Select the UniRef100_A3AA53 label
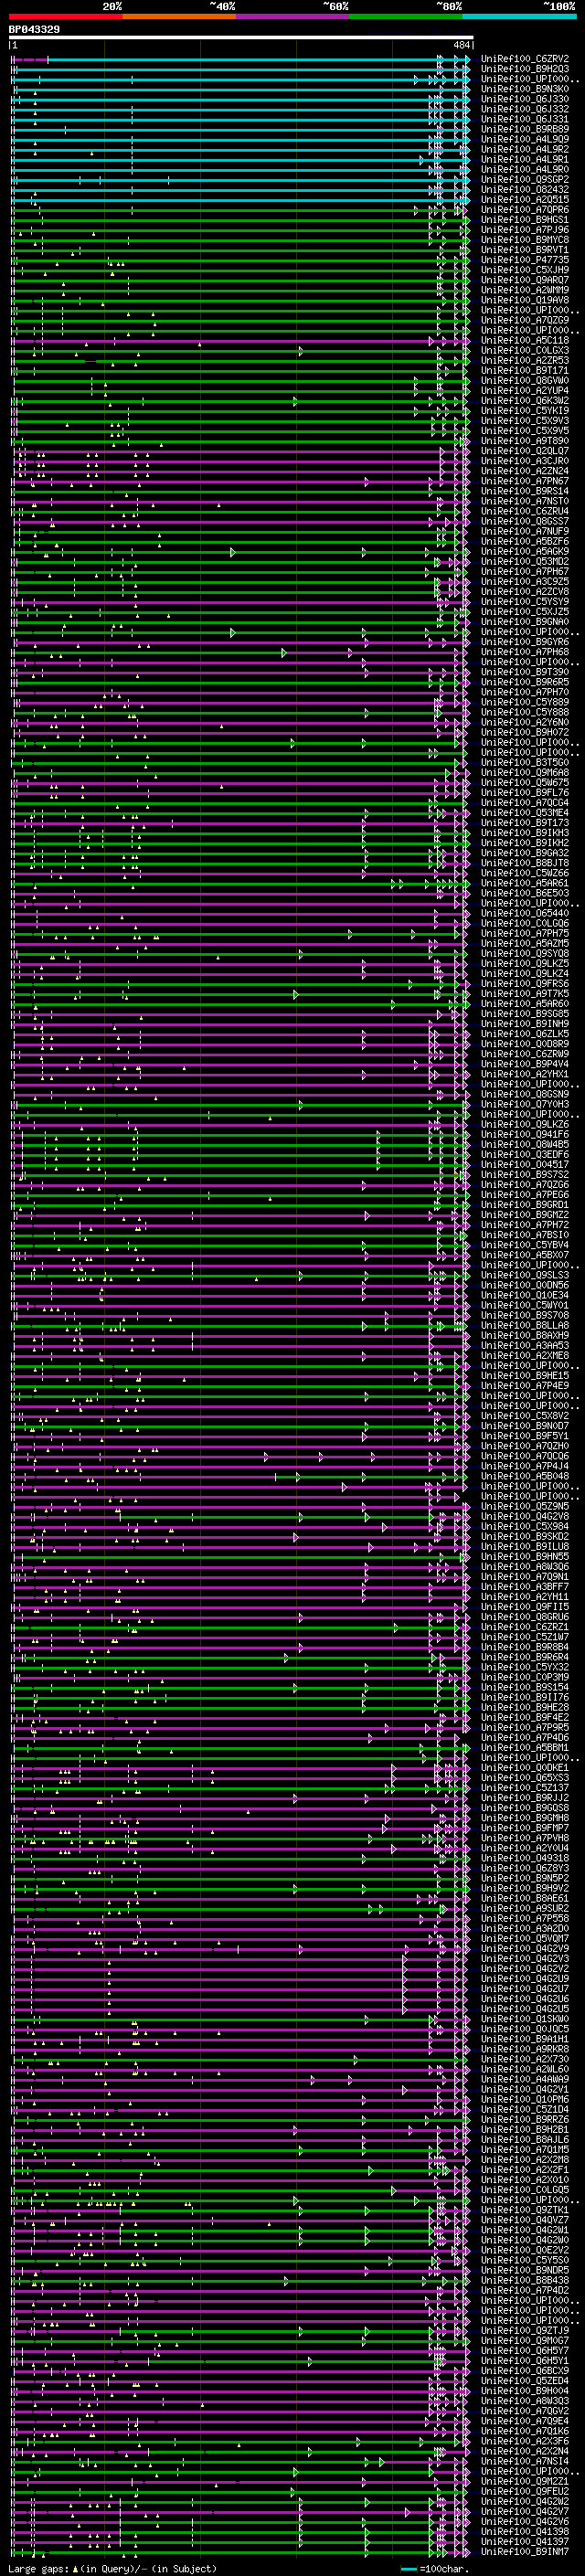This screenshot has height=2576, width=585. 525,1345
